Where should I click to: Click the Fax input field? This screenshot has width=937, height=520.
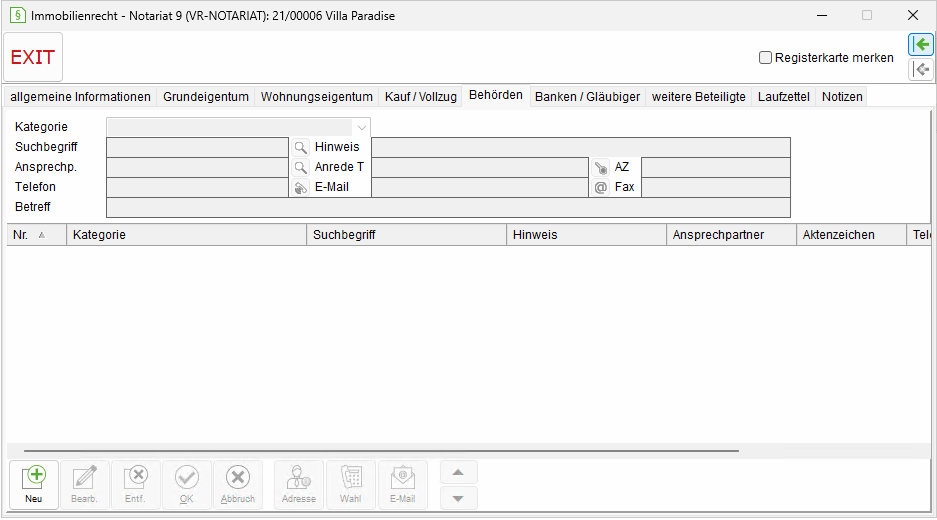click(716, 187)
